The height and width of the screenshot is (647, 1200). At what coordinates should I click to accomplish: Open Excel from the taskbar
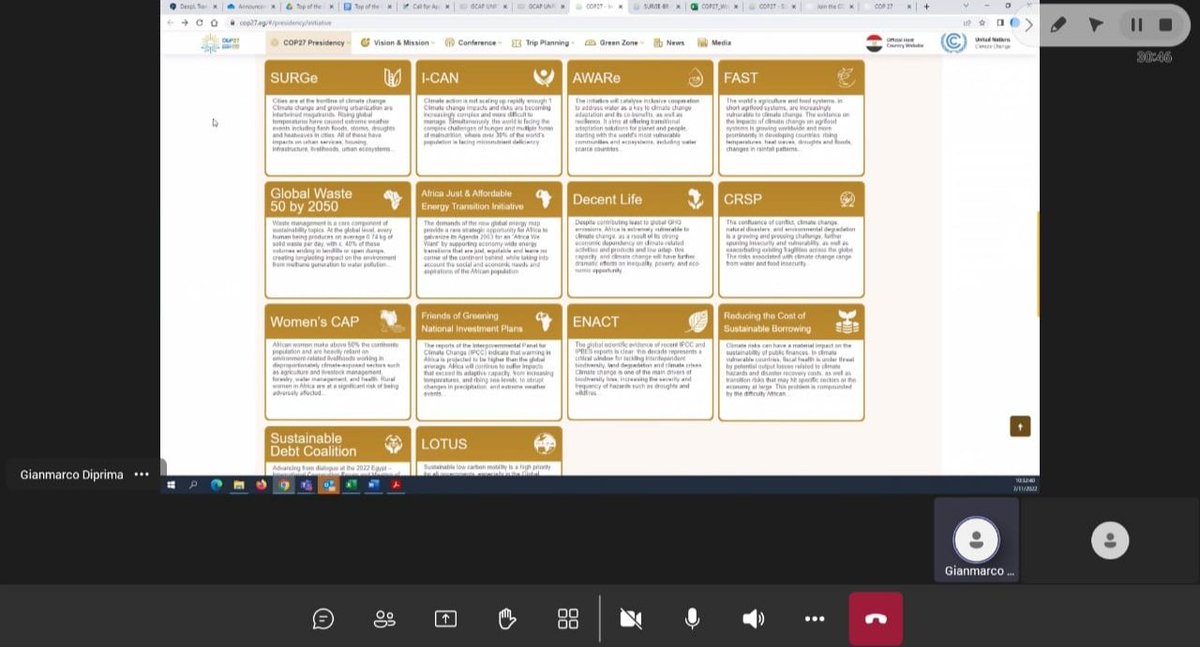coord(351,485)
